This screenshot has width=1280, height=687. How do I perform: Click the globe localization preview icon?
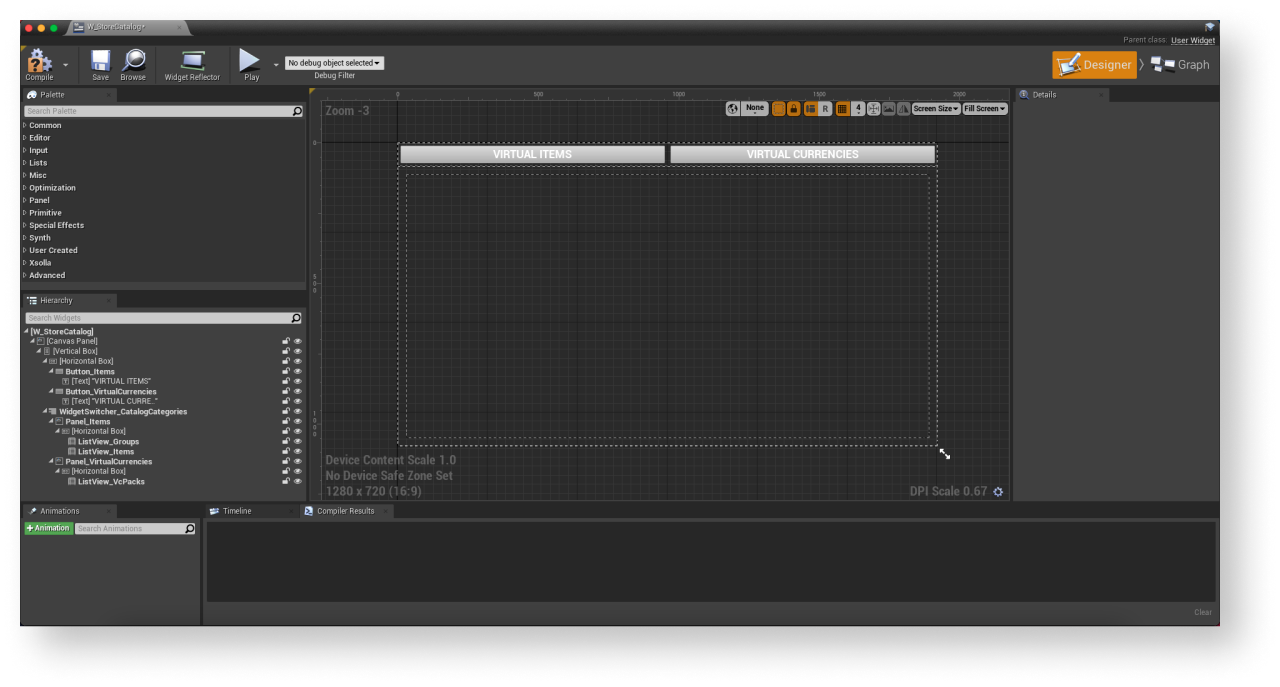733,109
